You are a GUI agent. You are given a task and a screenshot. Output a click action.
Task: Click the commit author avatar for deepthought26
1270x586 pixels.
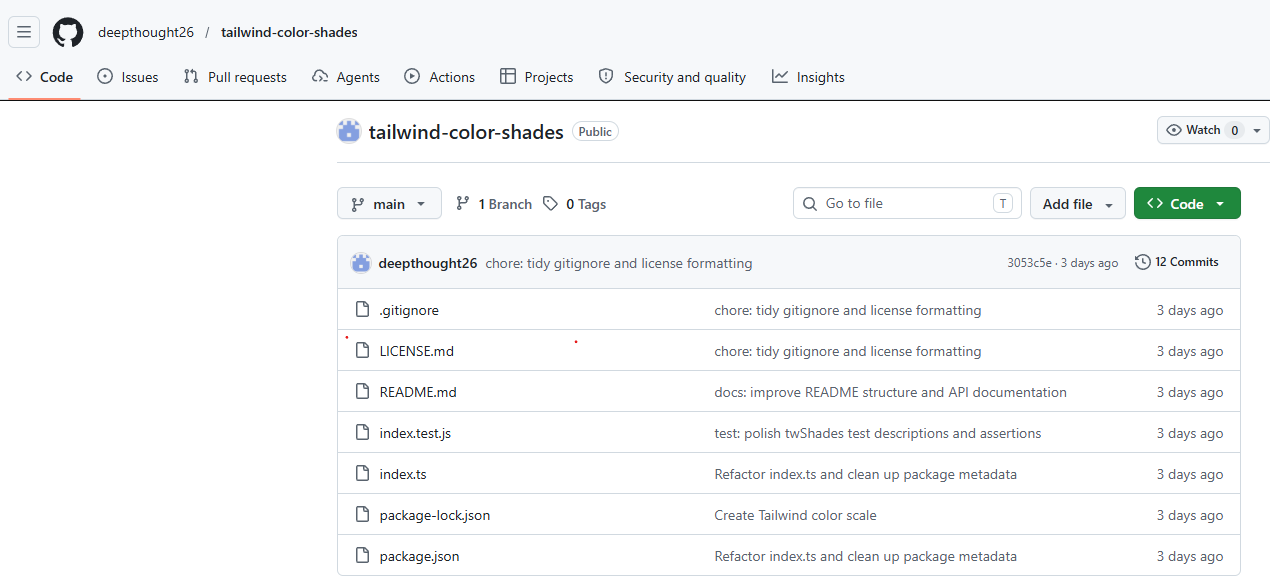click(361, 263)
